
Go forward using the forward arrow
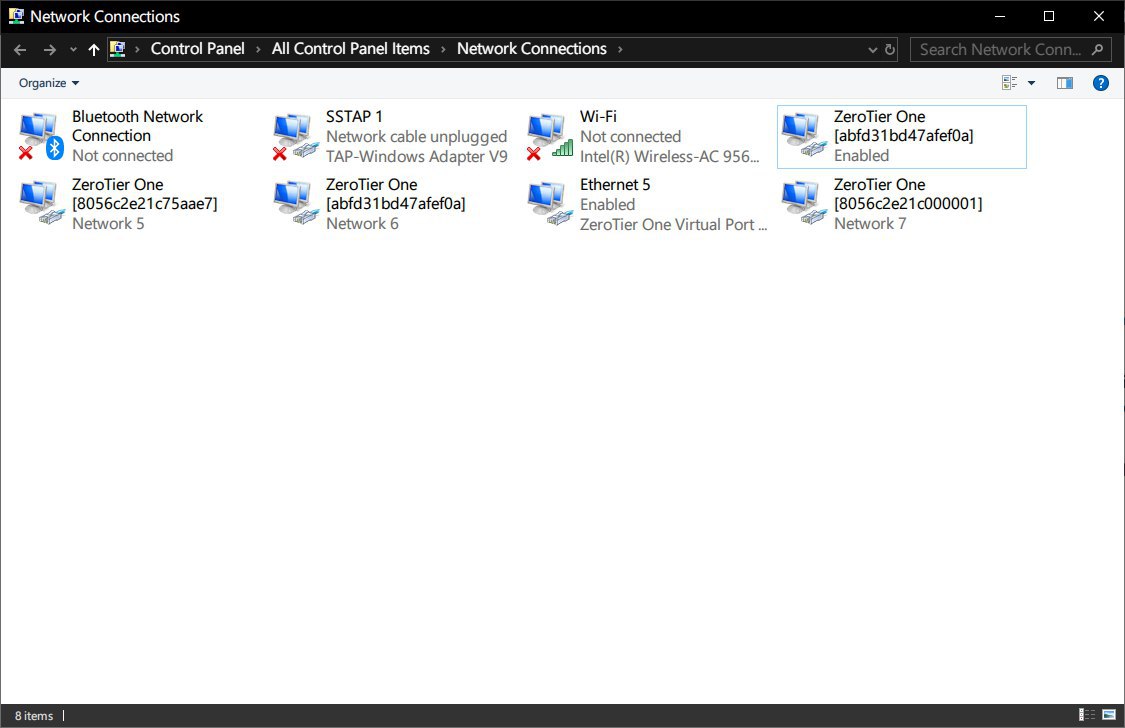[50, 49]
